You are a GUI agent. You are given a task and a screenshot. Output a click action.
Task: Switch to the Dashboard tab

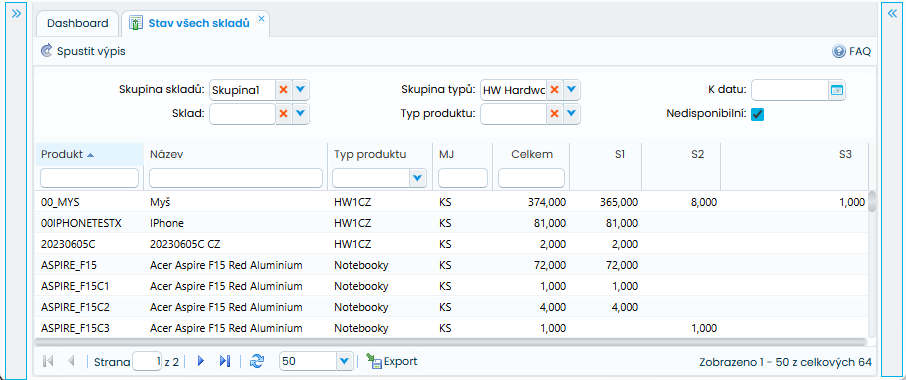pyautogui.click(x=77, y=23)
